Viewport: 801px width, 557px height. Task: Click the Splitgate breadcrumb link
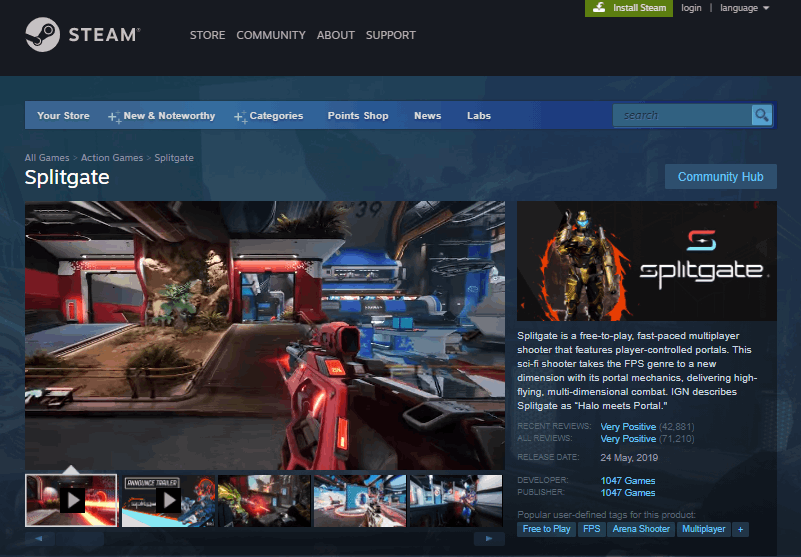(x=174, y=158)
